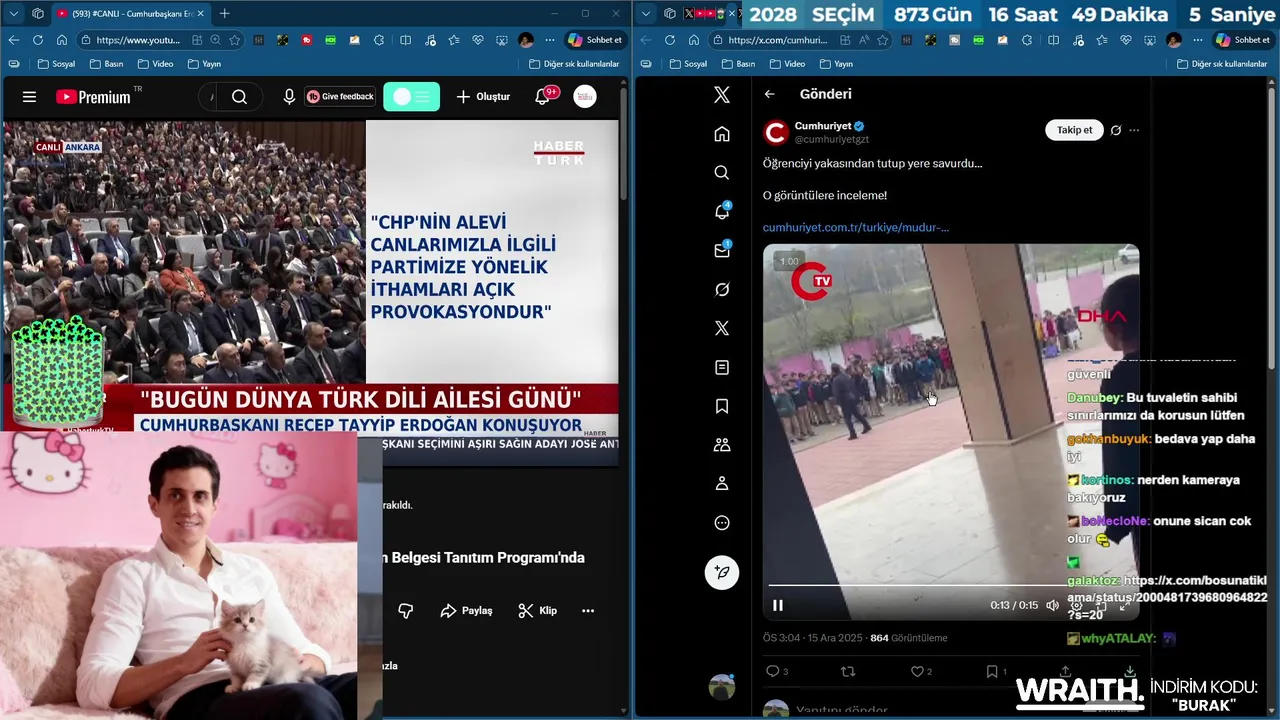Go to home page in X window
The image size is (1280, 720).
694,40
